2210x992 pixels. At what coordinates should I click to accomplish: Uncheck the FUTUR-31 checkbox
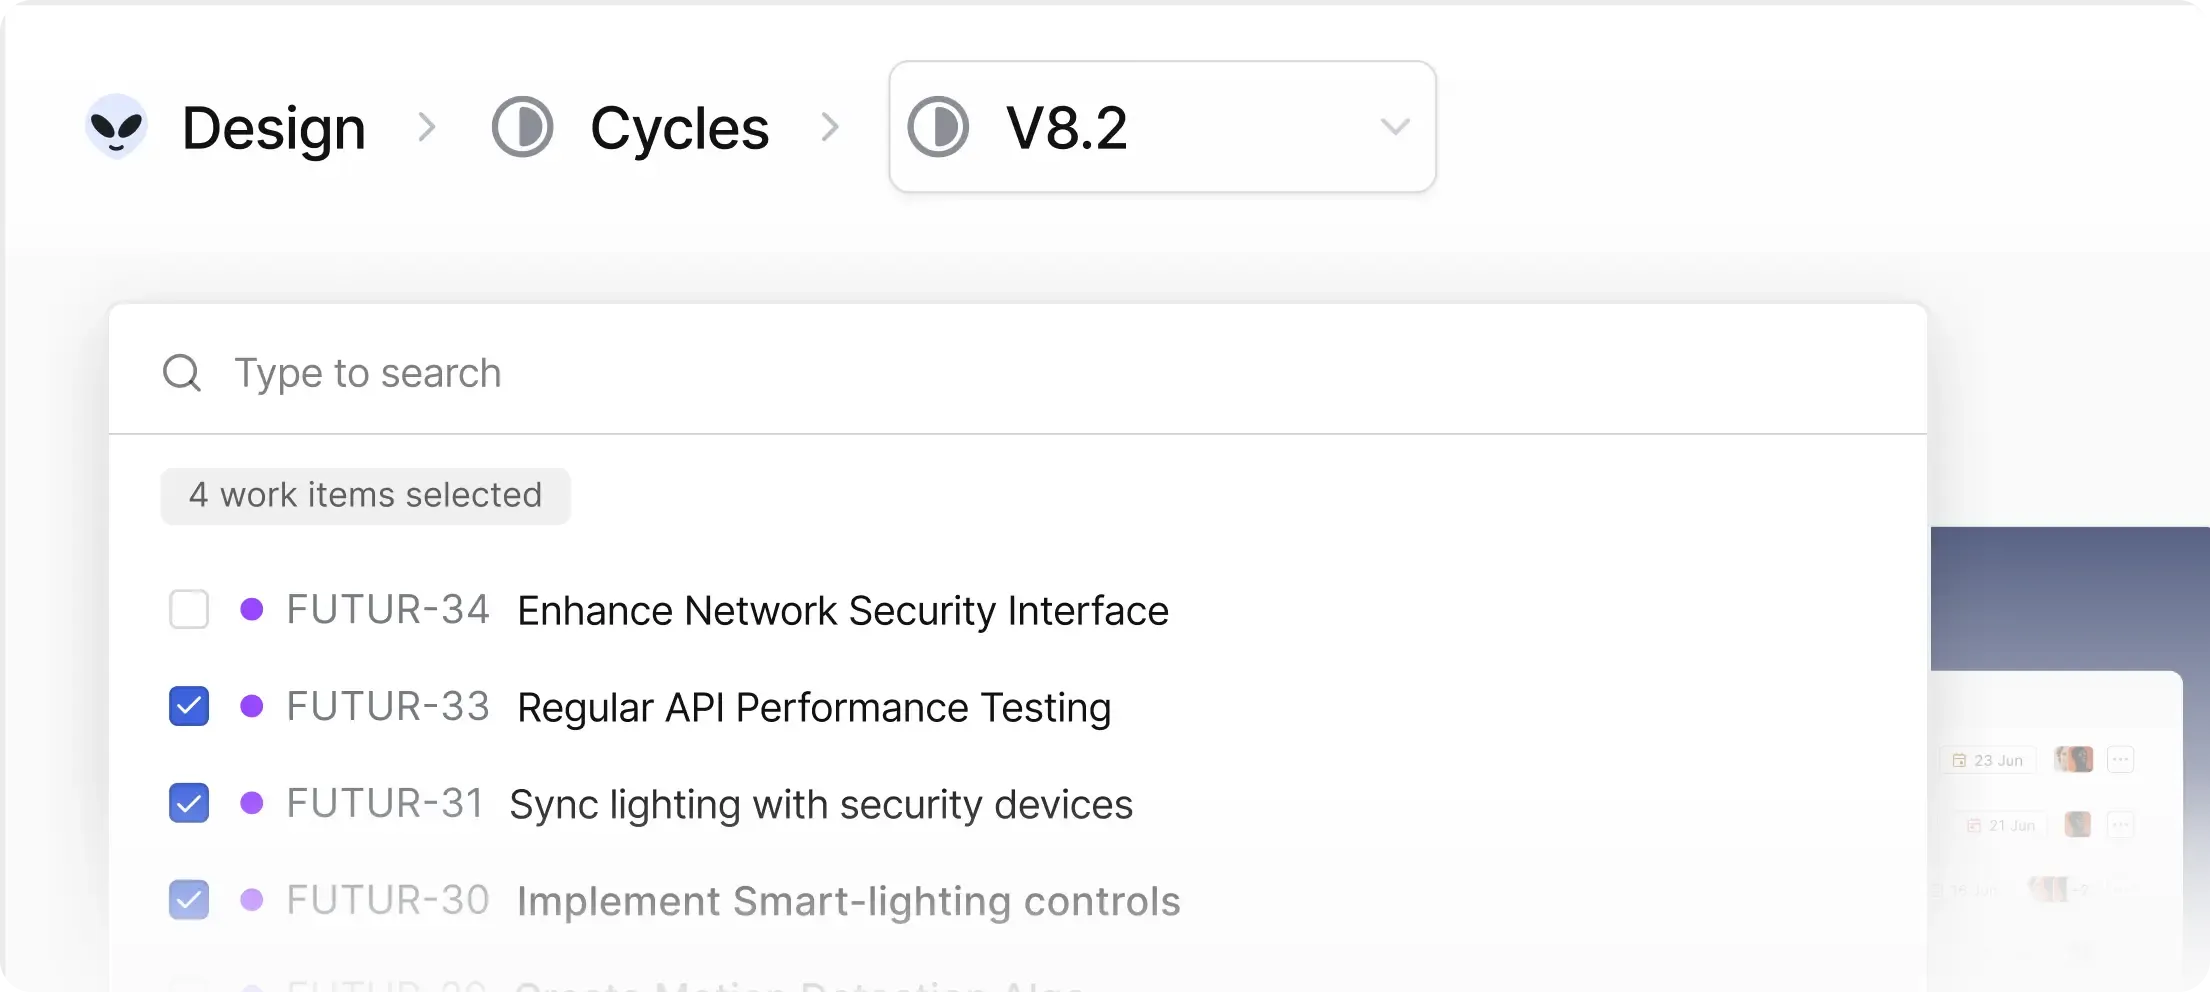(x=188, y=803)
